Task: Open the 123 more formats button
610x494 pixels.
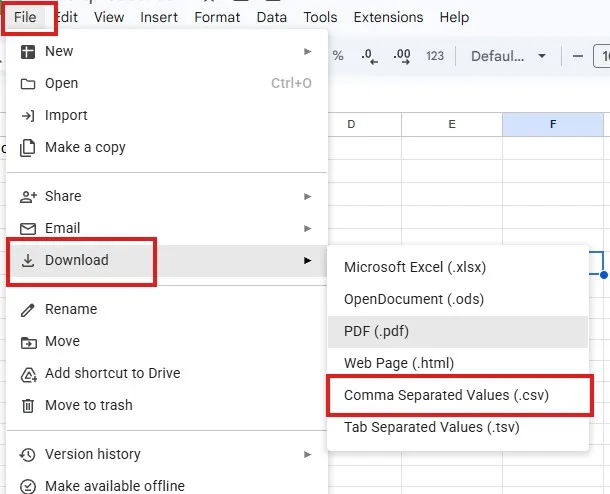Action: click(435, 56)
